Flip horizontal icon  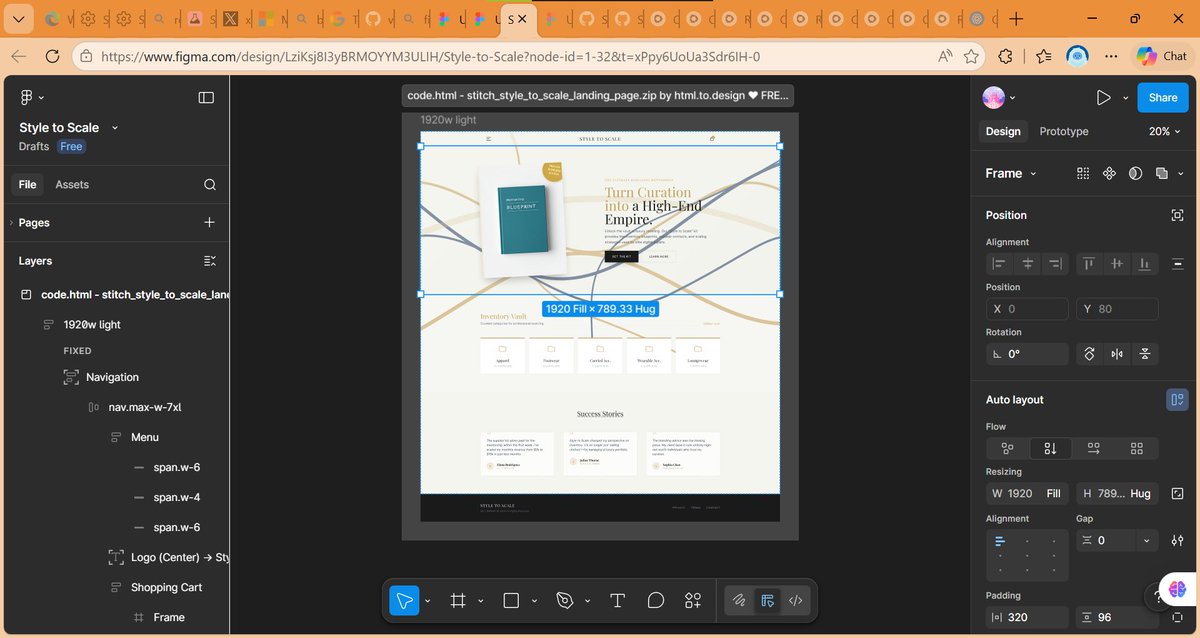pyautogui.click(x=1117, y=354)
